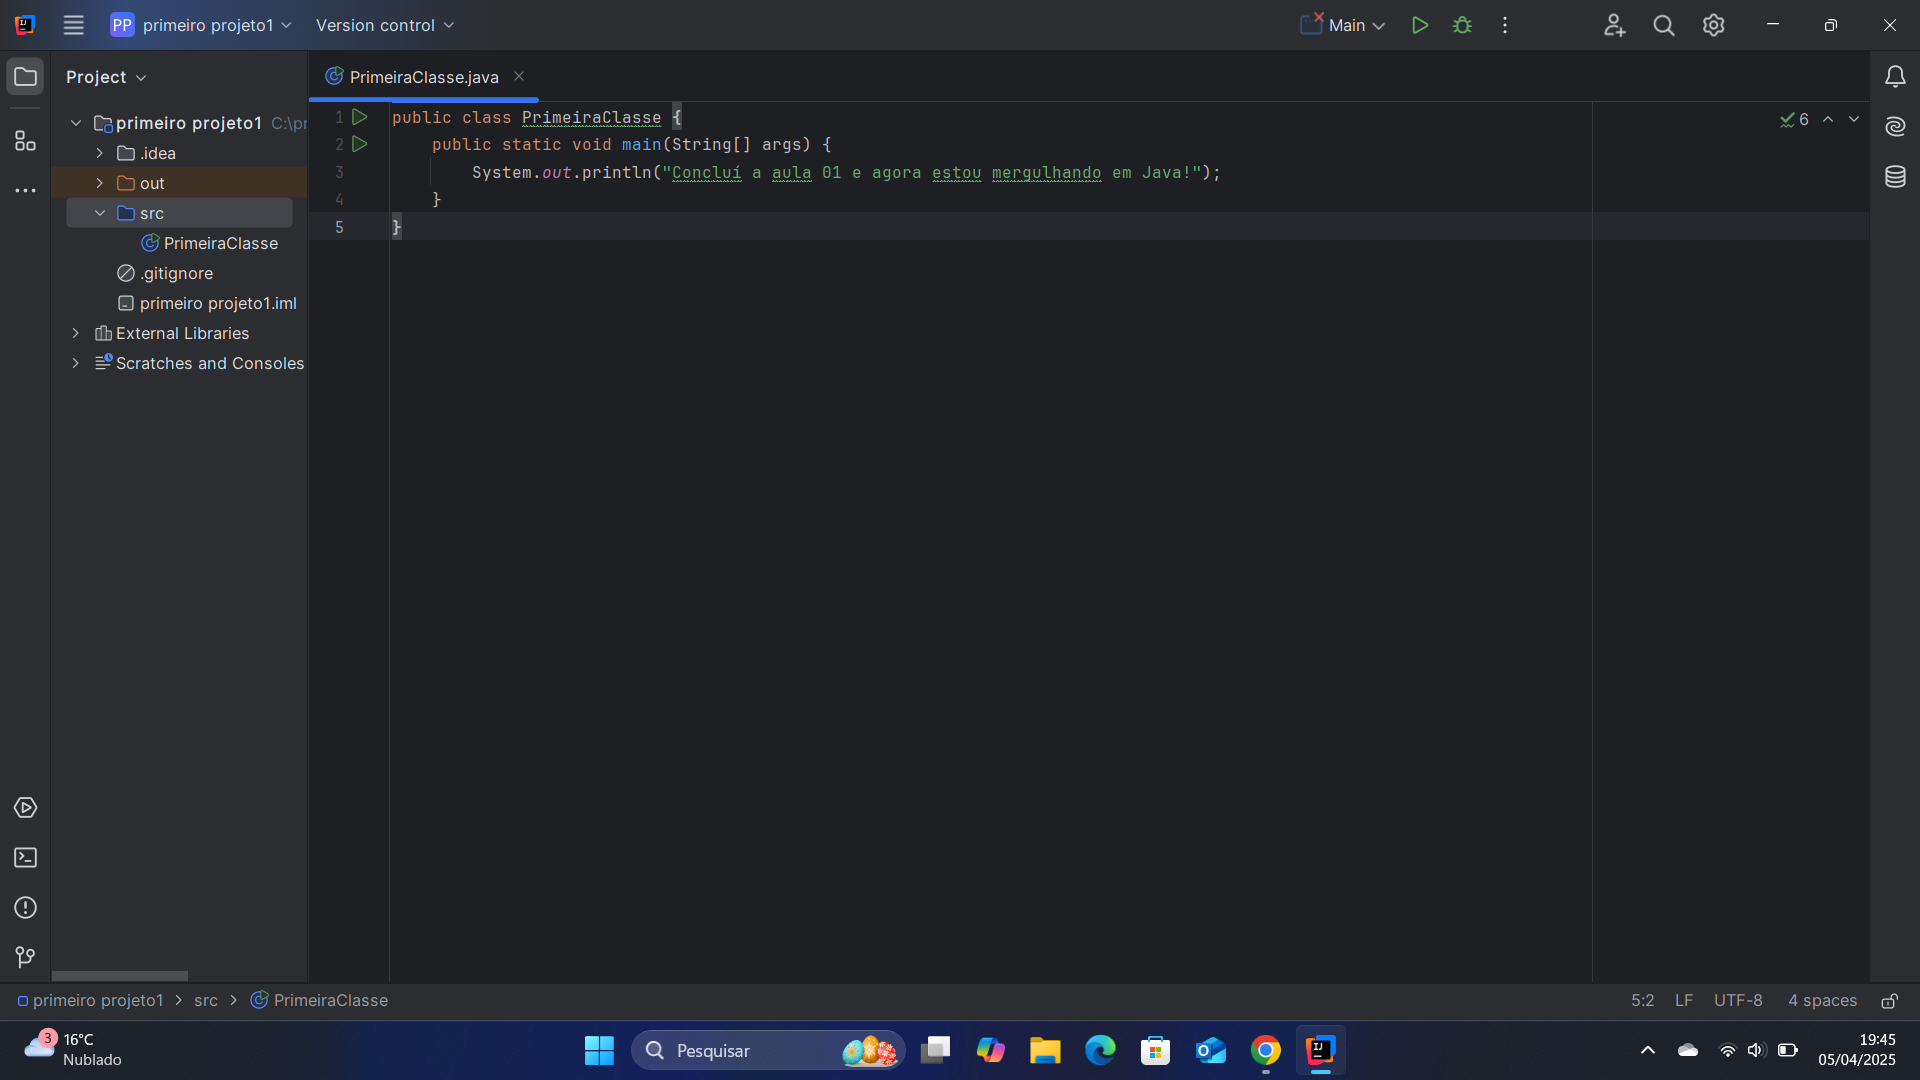Open the AI Assistant spiral icon

[x=1895, y=126]
